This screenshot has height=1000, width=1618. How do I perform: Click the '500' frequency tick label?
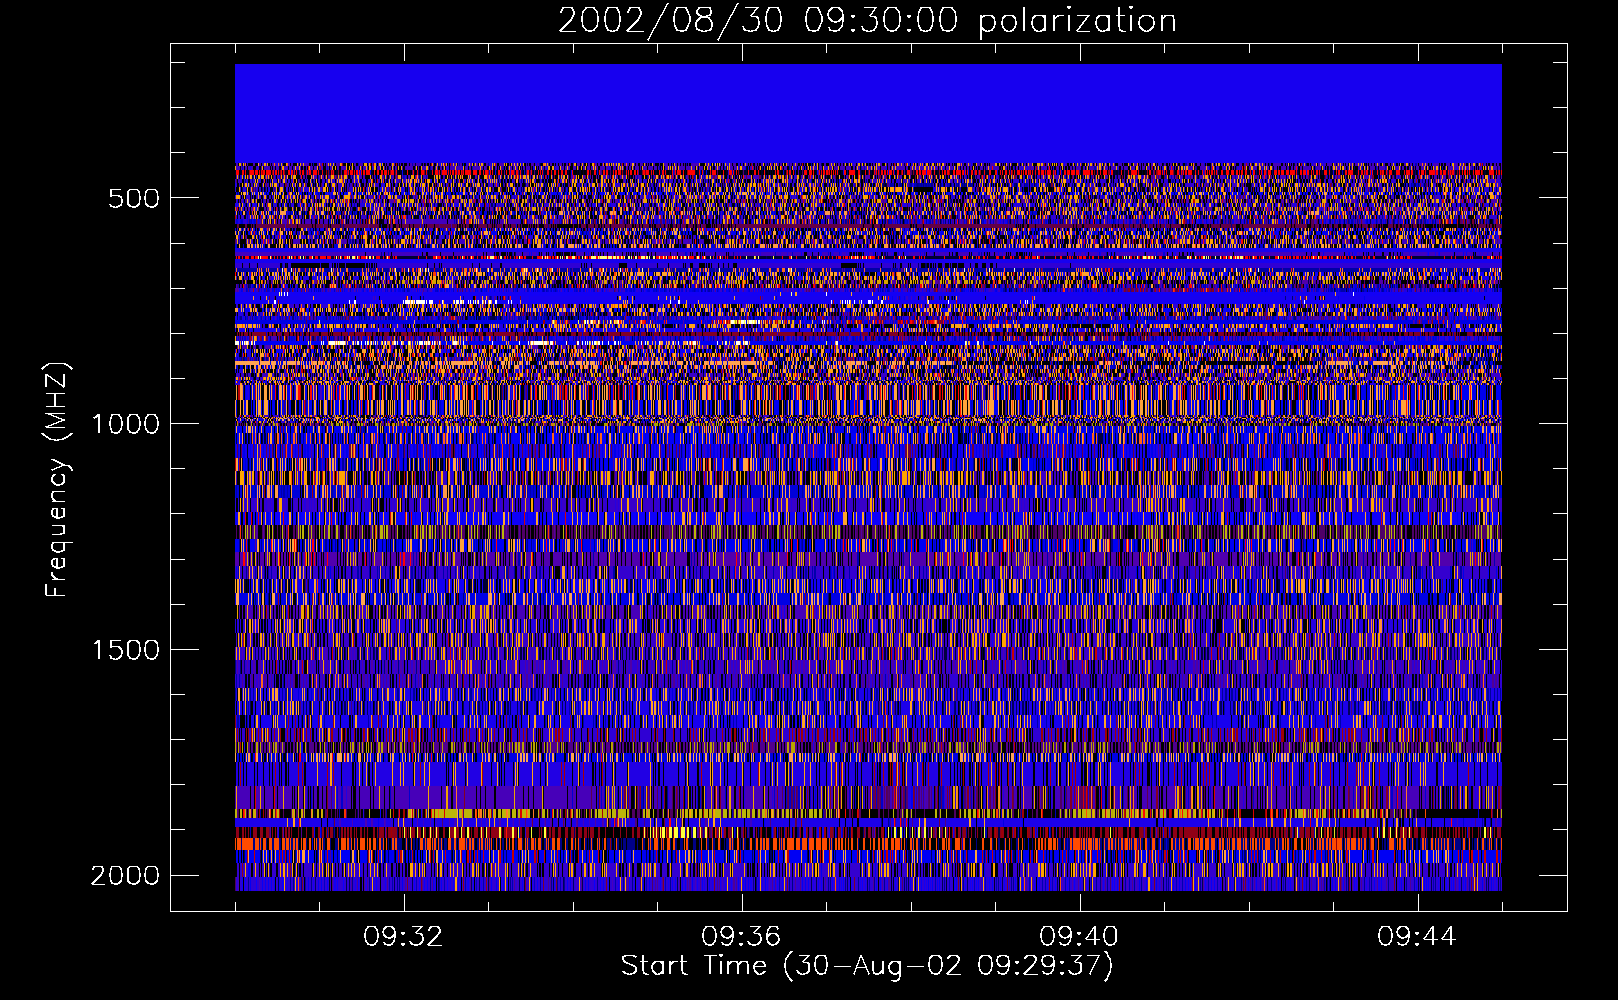point(134,198)
